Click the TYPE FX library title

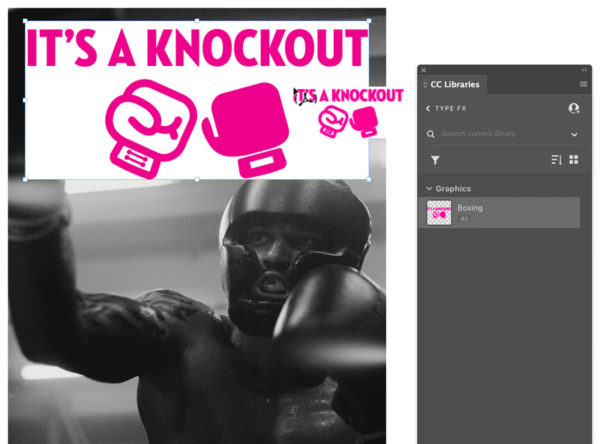tap(451, 109)
